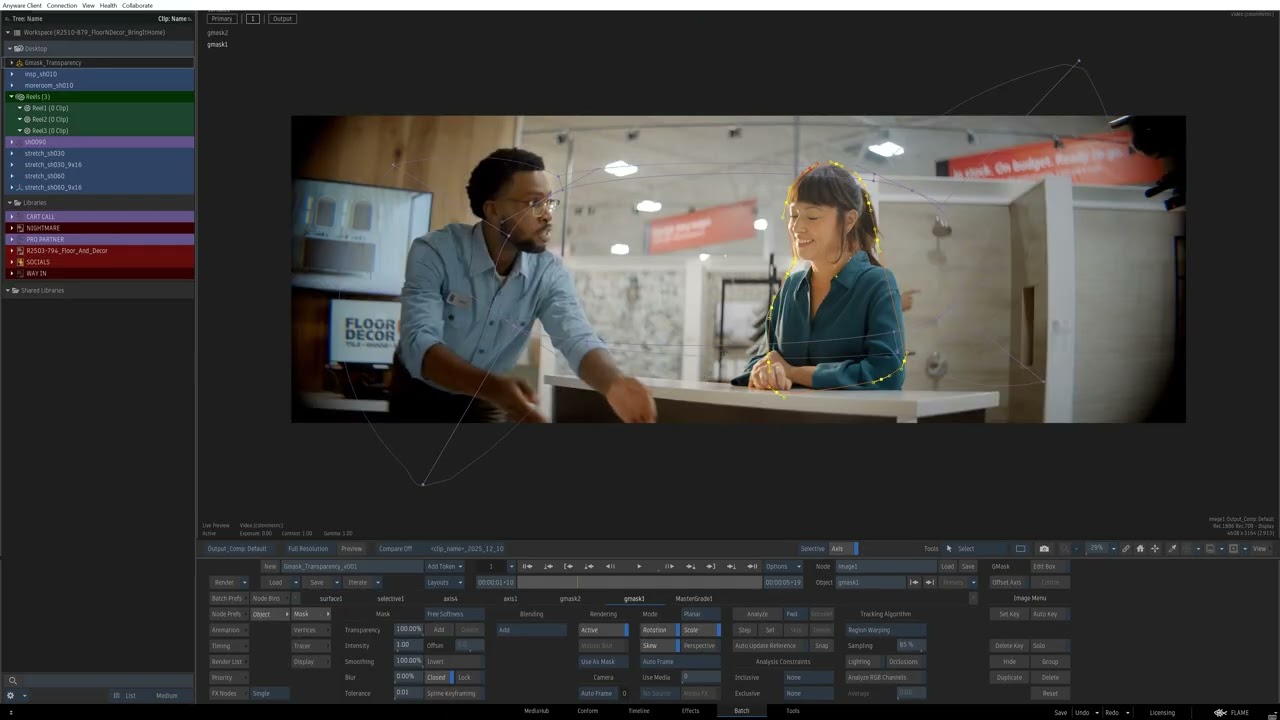Click the SOCIALS library icon
This screenshot has height=720, width=1280.
[x=20, y=262]
